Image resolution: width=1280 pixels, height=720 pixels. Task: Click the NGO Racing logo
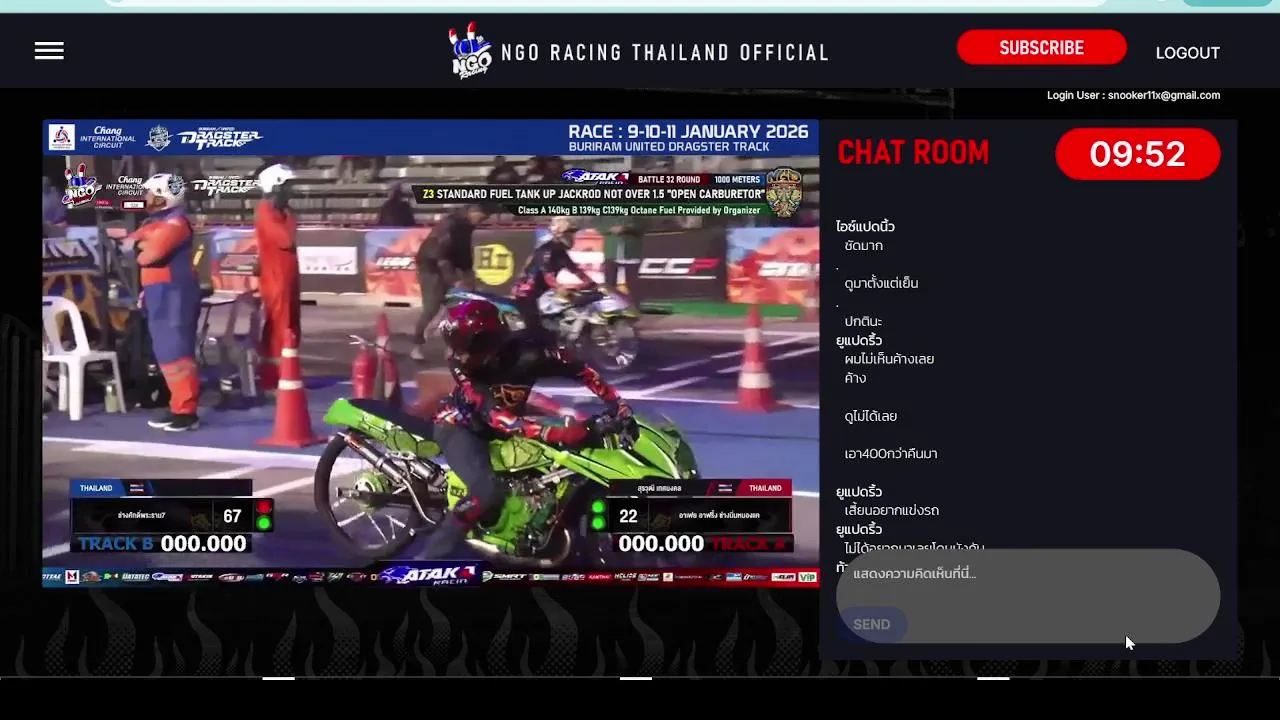pyautogui.click(x=470, y=51)
